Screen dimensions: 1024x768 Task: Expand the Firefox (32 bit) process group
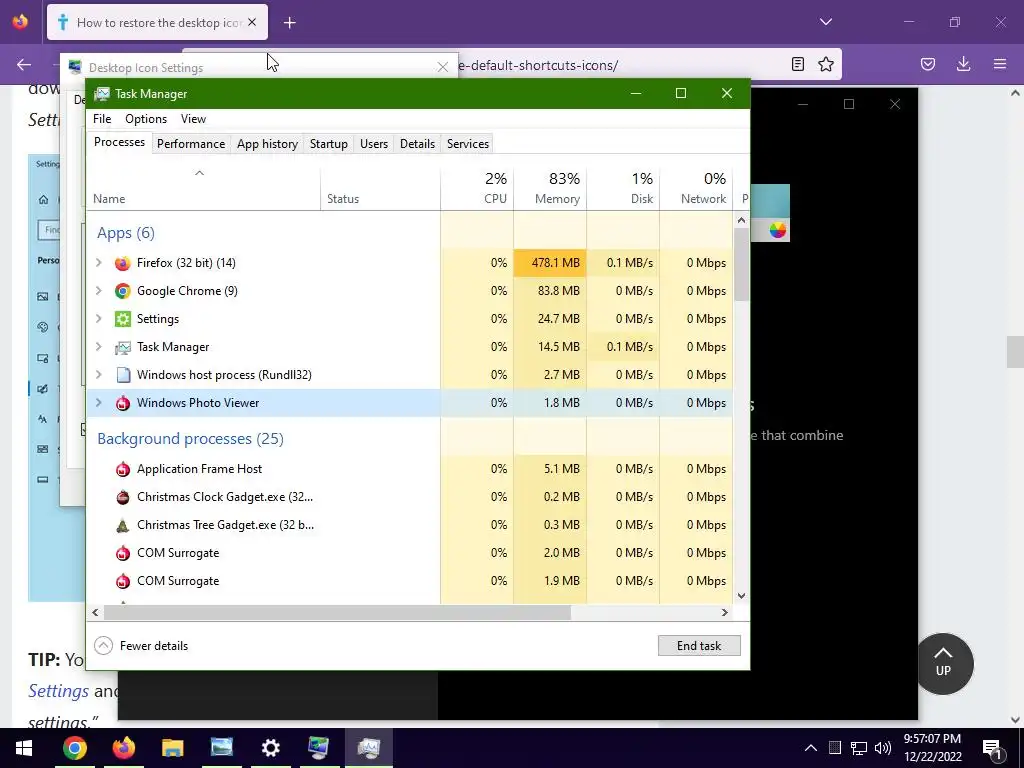[x=99, y=263]
